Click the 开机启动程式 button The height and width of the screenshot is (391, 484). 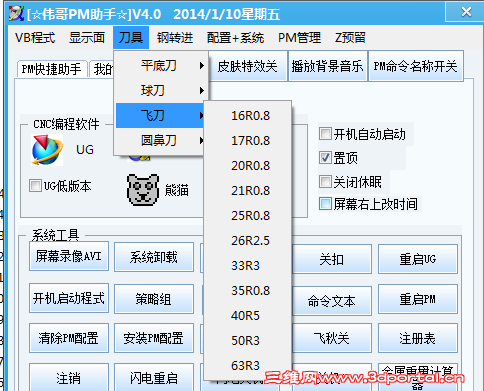(x=69, y=298)
